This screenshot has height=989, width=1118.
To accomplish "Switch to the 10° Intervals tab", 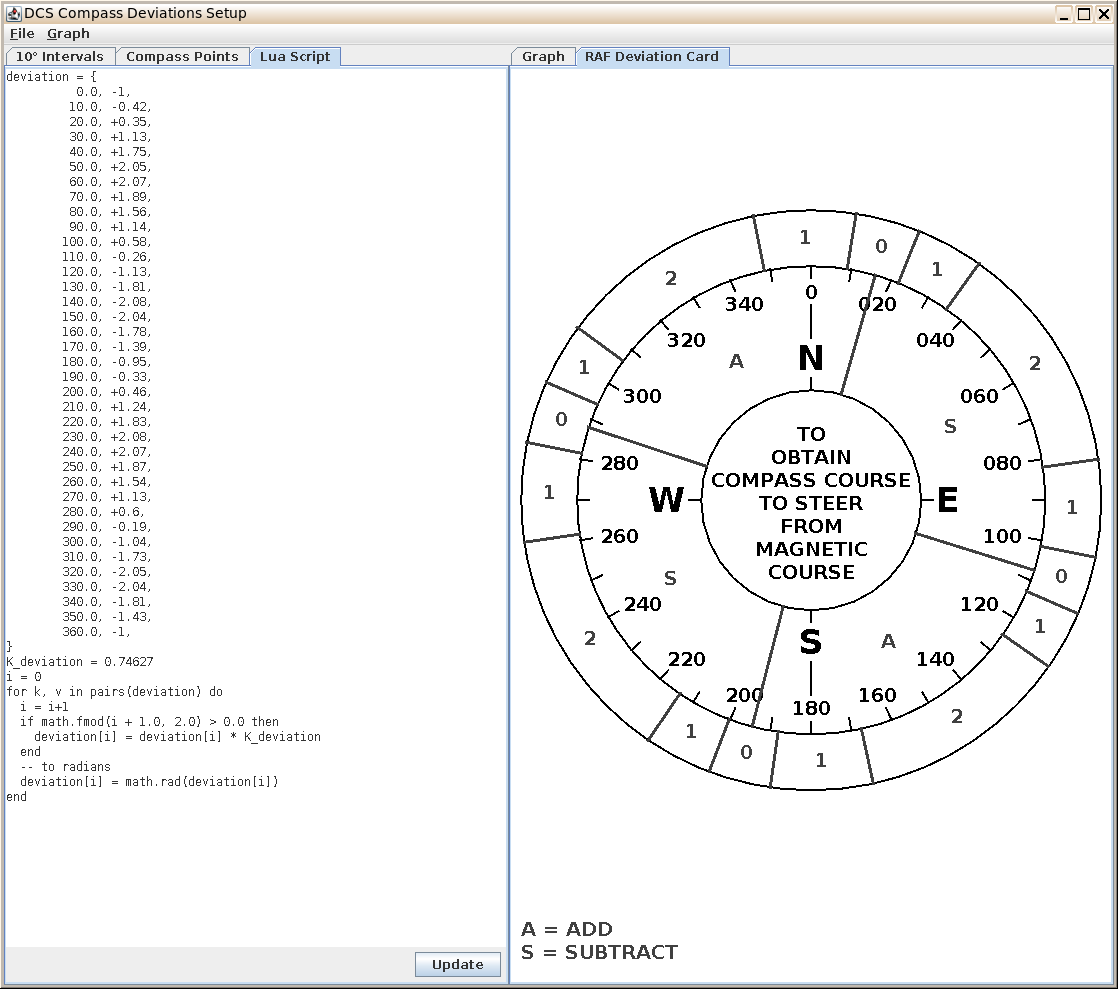I will pyautogui.click(x=59, y=56).
